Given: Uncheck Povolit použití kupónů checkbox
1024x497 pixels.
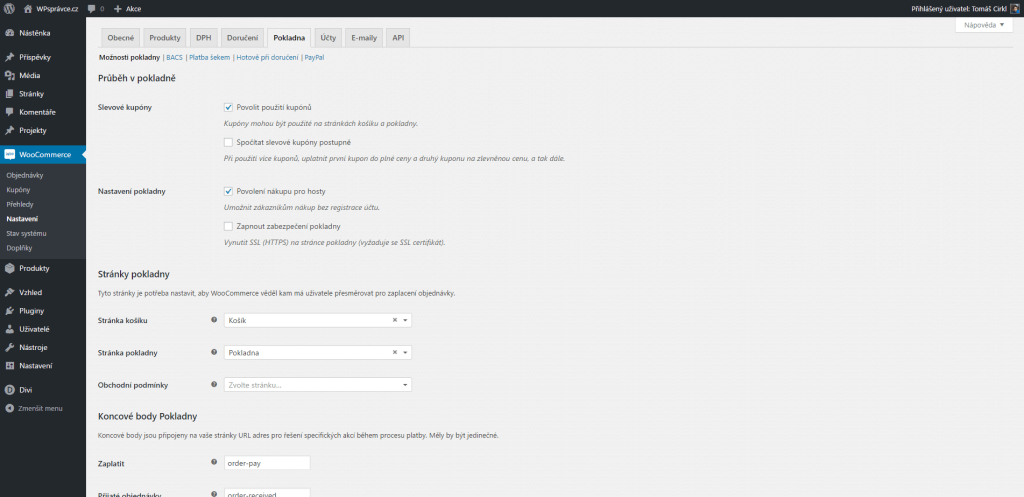Looking at the screenshot, I should pyautogui.click(x=228, y=107).
